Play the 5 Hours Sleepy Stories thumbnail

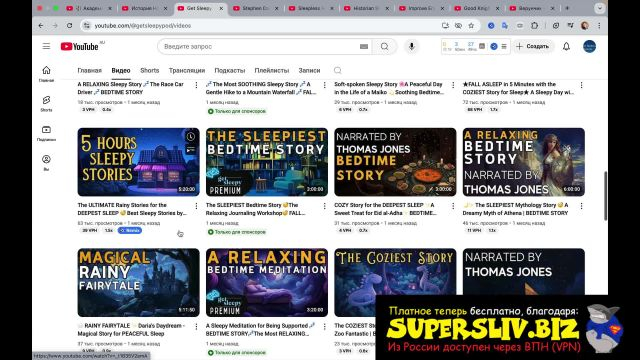pyautogui.click(x=138, y=162)
